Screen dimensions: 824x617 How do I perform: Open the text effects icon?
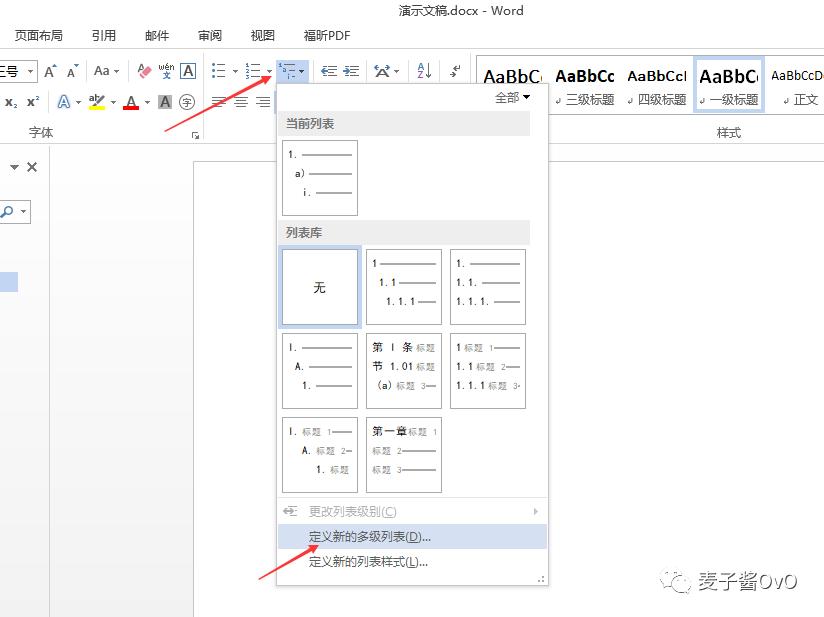64,102
